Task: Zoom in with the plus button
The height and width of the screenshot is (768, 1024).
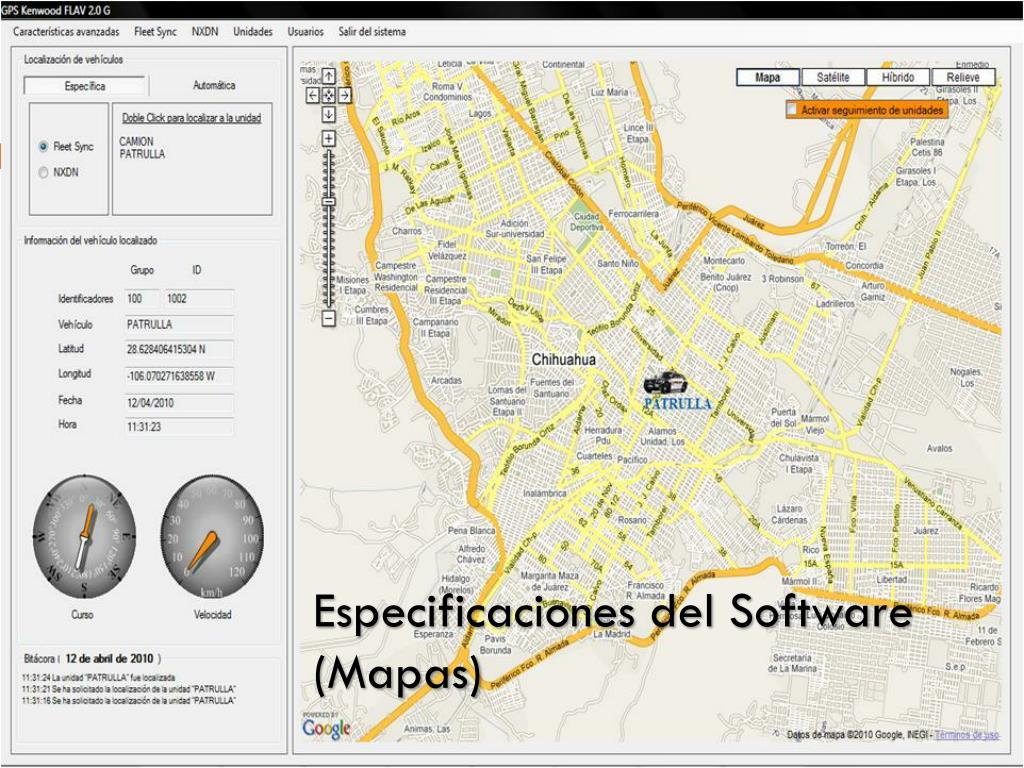Action: (x=328, y=138)
